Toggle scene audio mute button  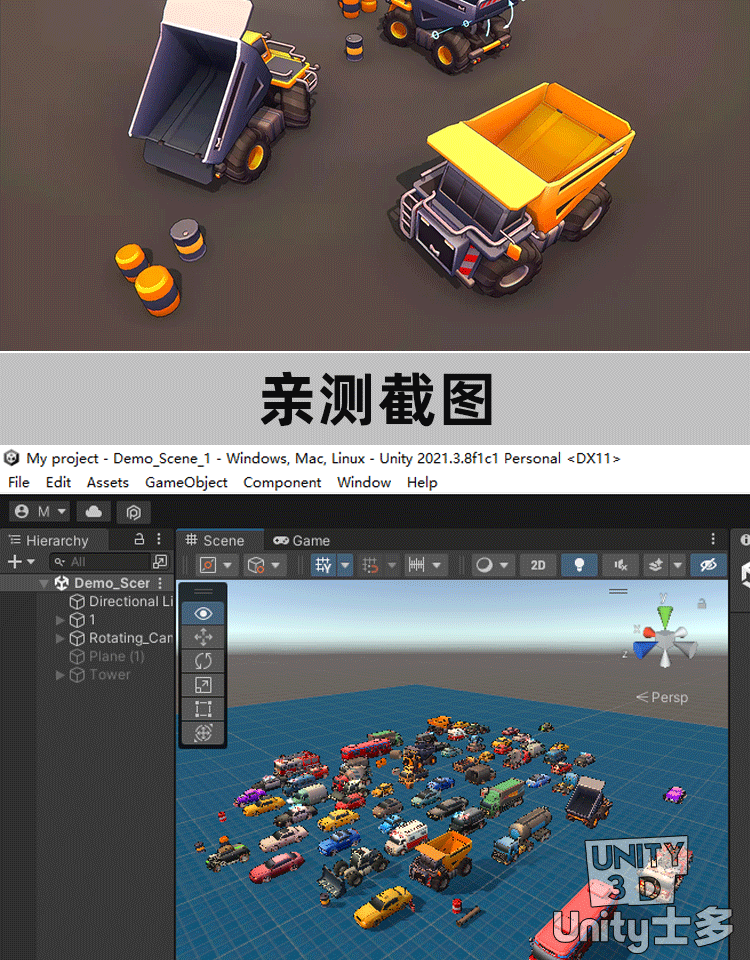point(620,565)
